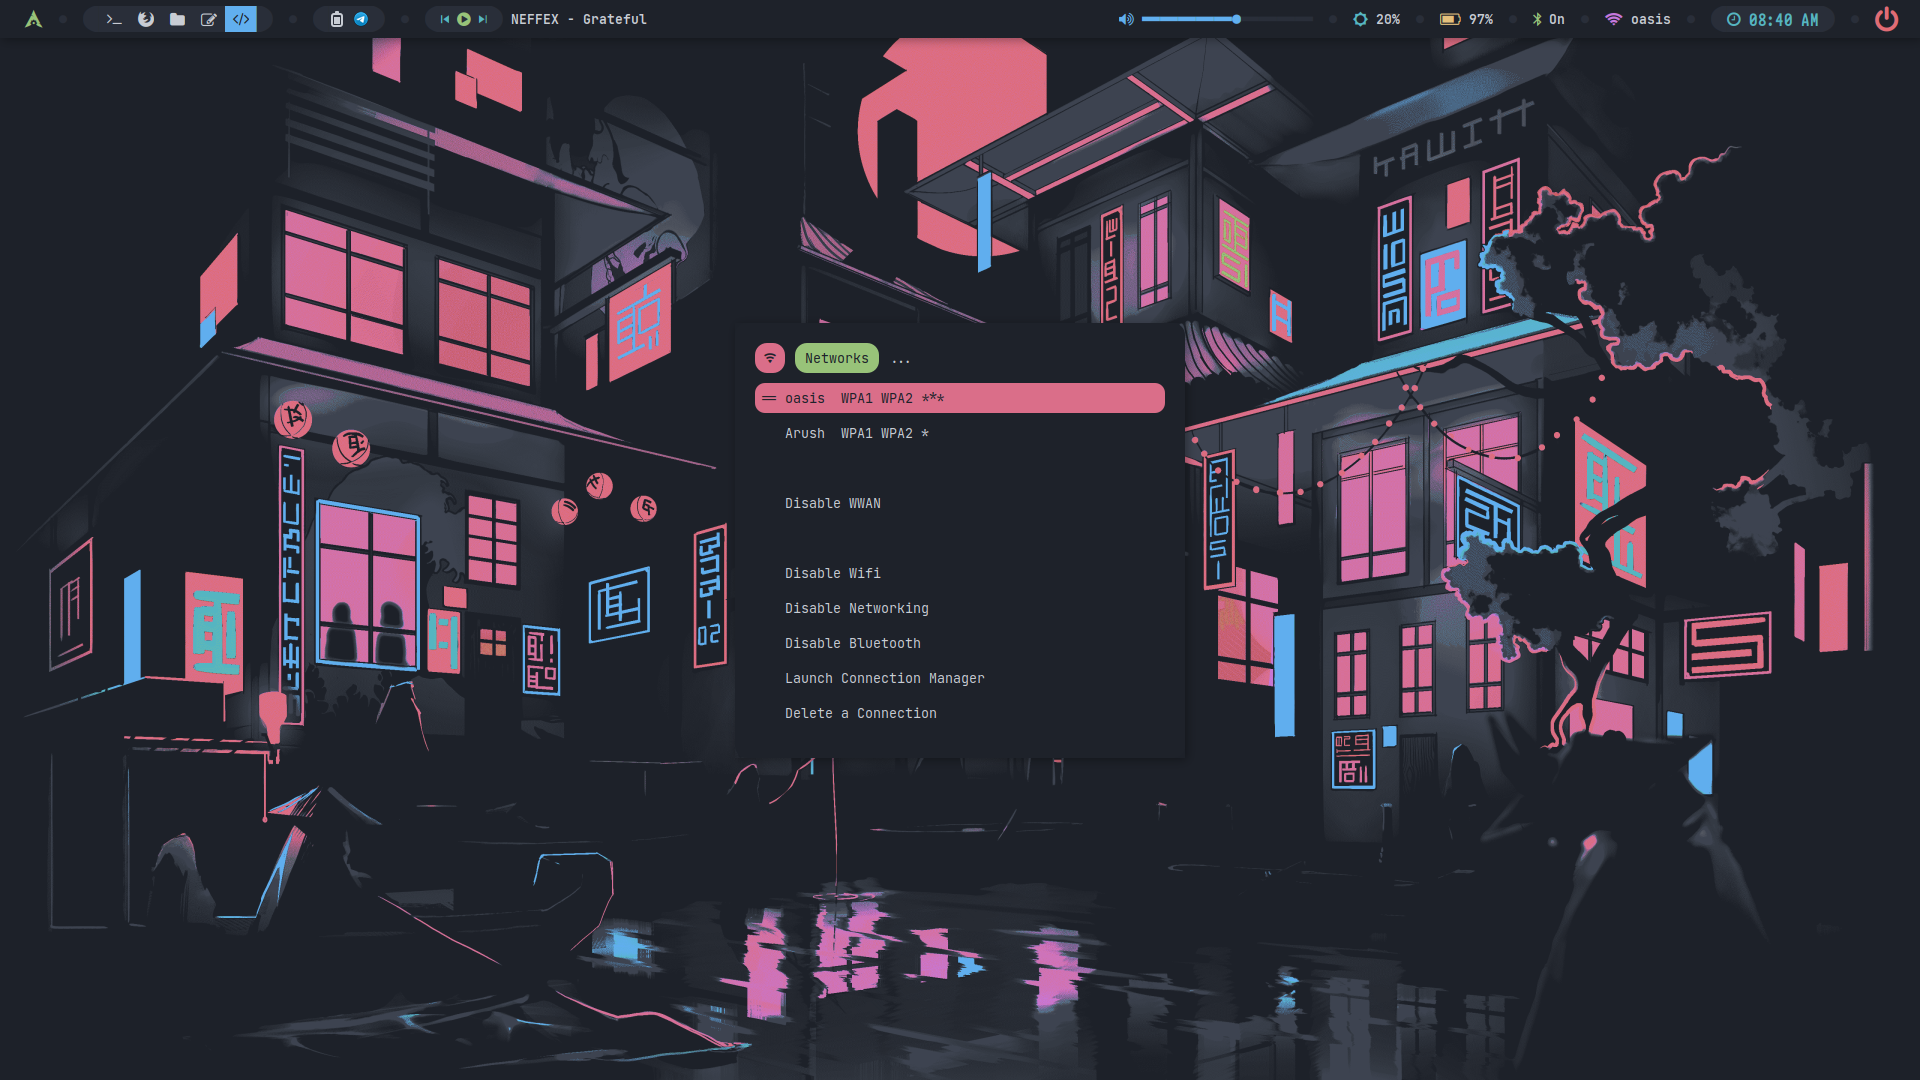Toggle Bluetooth from the status bar
The height and width of the screenshot is (1080, 1920).
click(1548, 19)
